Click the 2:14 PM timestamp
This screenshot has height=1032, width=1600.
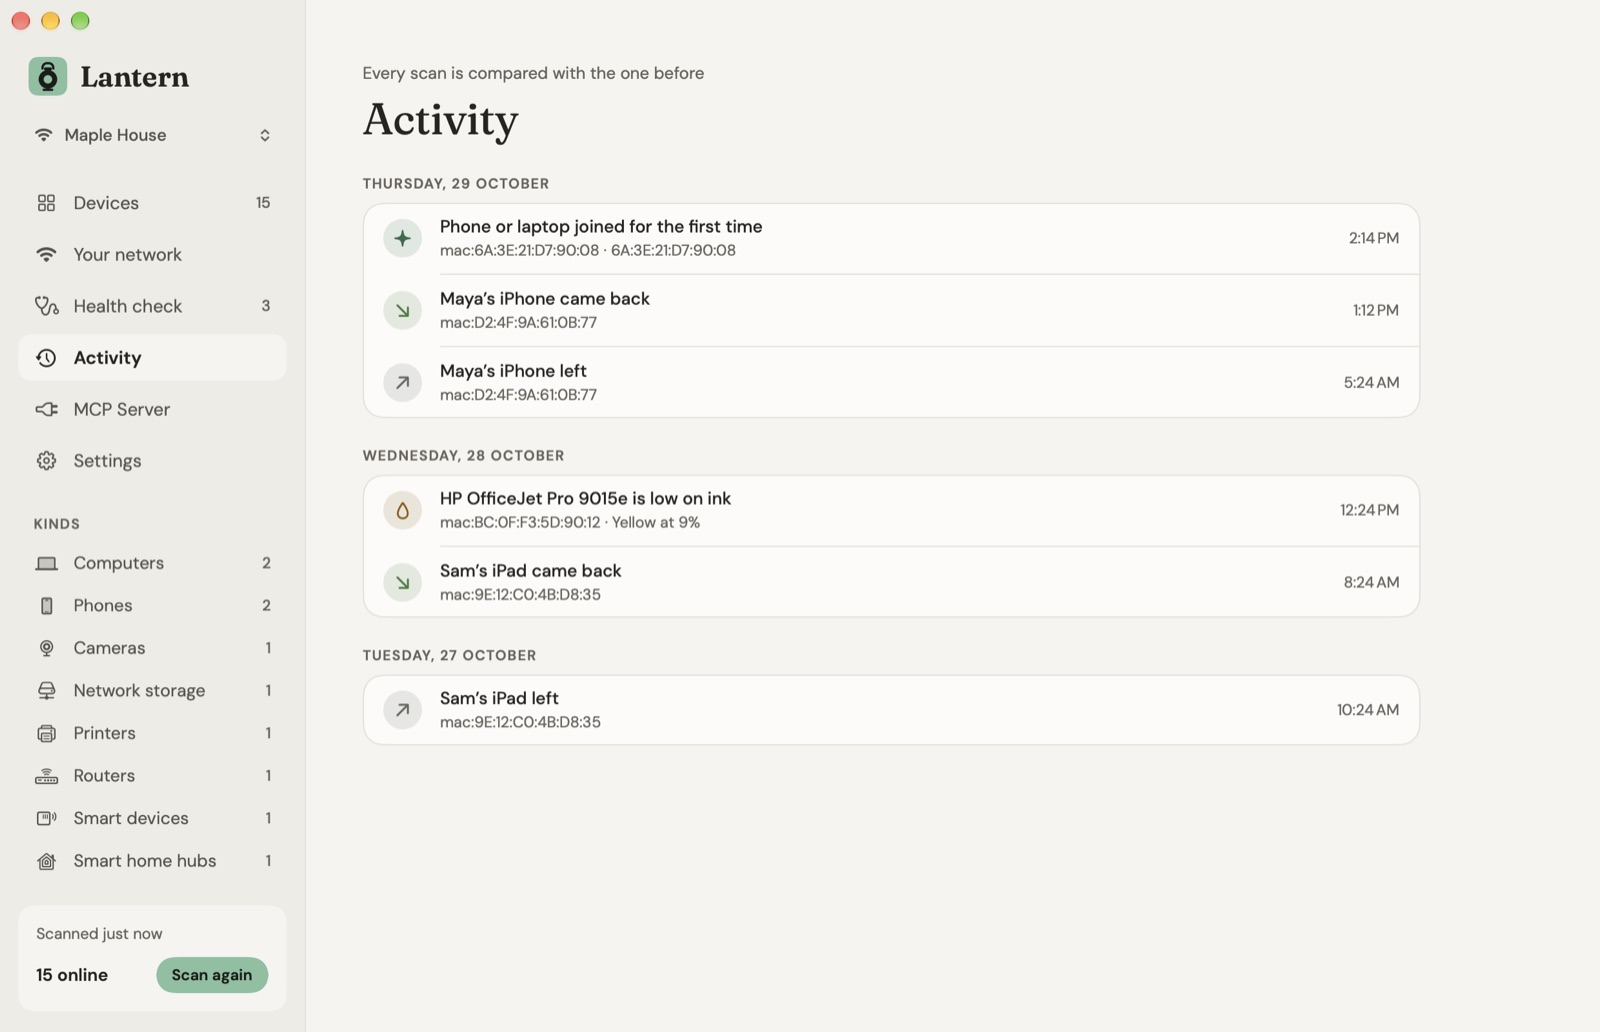1374,238
